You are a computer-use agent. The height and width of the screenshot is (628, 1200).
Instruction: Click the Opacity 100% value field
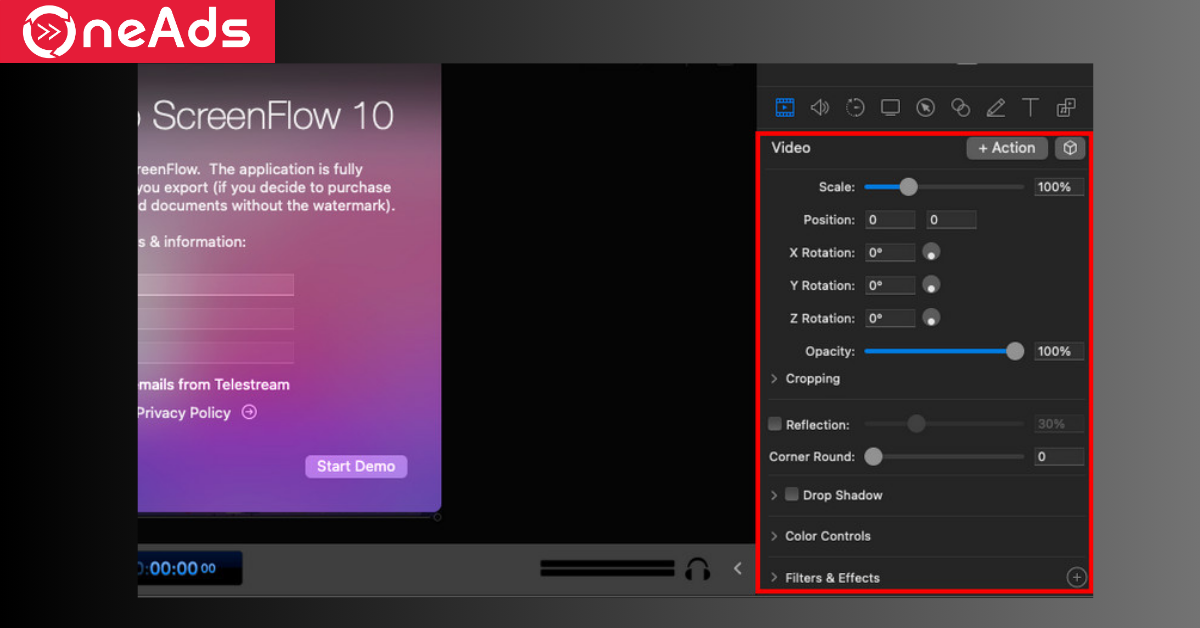pyautogui.click(x=1059, y=351)
